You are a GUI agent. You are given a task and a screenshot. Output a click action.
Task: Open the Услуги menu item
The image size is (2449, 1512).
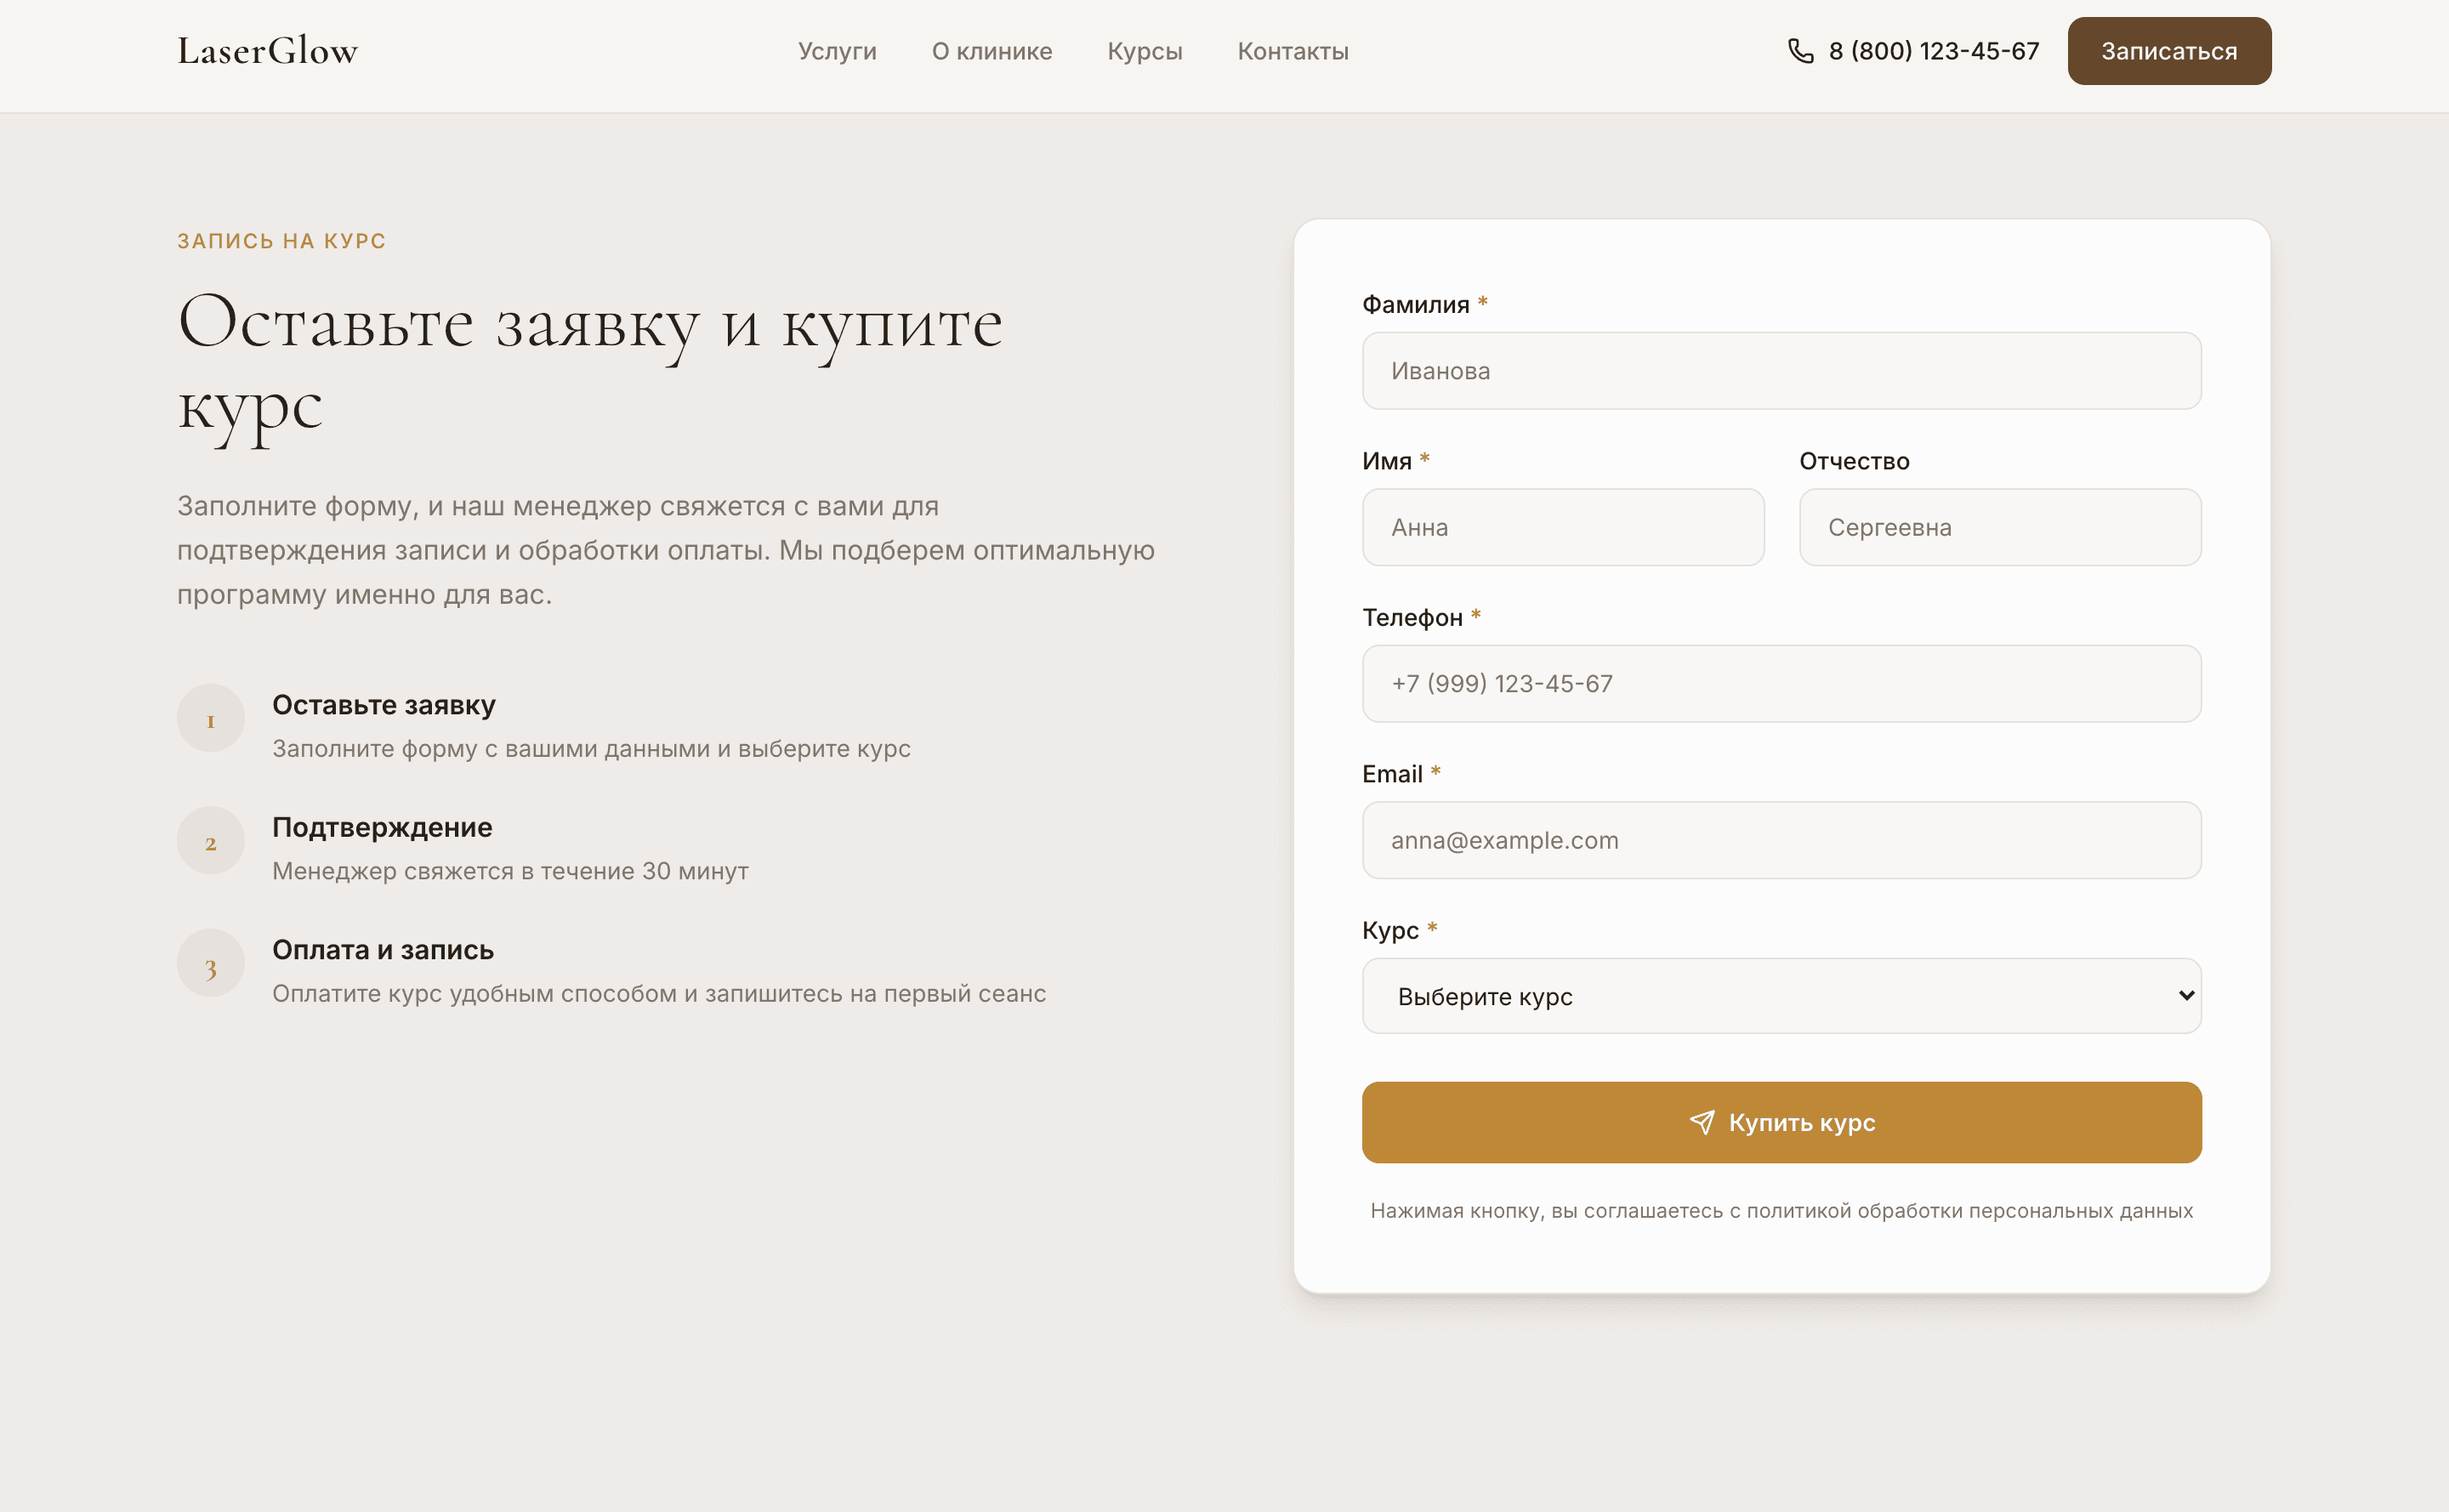click(x=837, y=51)
